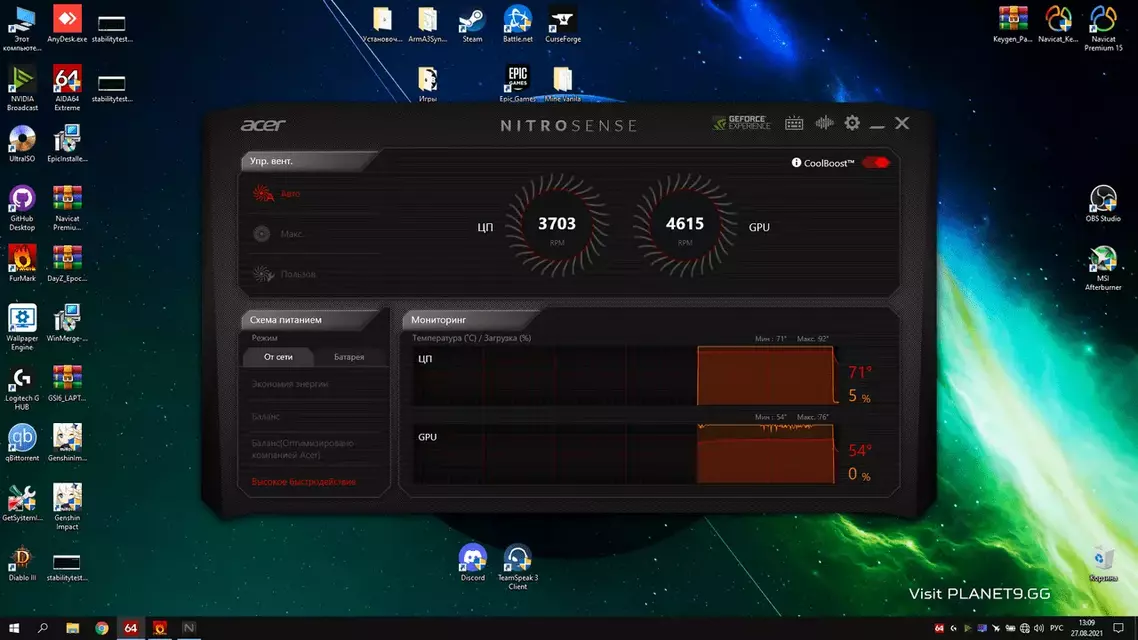Image resolution: width=1138 pixels, height=640 pixels.
Task: Select the Игры folder on the desktop
Action: pos(427,84)
